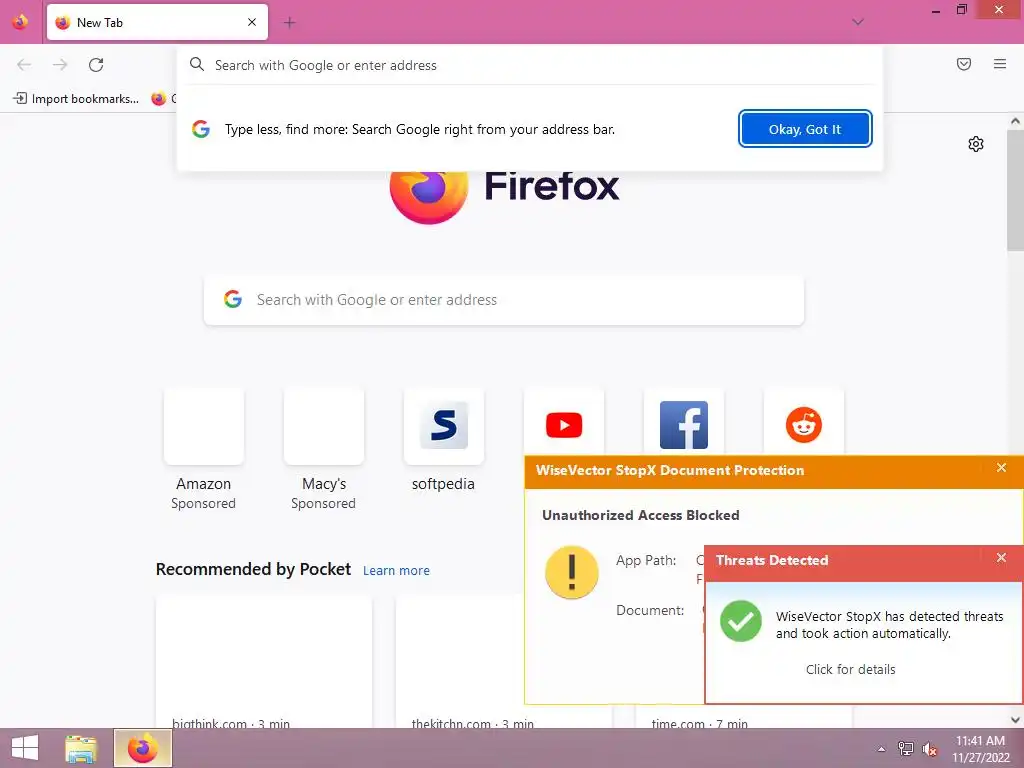This screenshot has width=1024, height=768.
Task: Click the 'Unauthorized Access Blocked' heading
Action: coord(641,515)
